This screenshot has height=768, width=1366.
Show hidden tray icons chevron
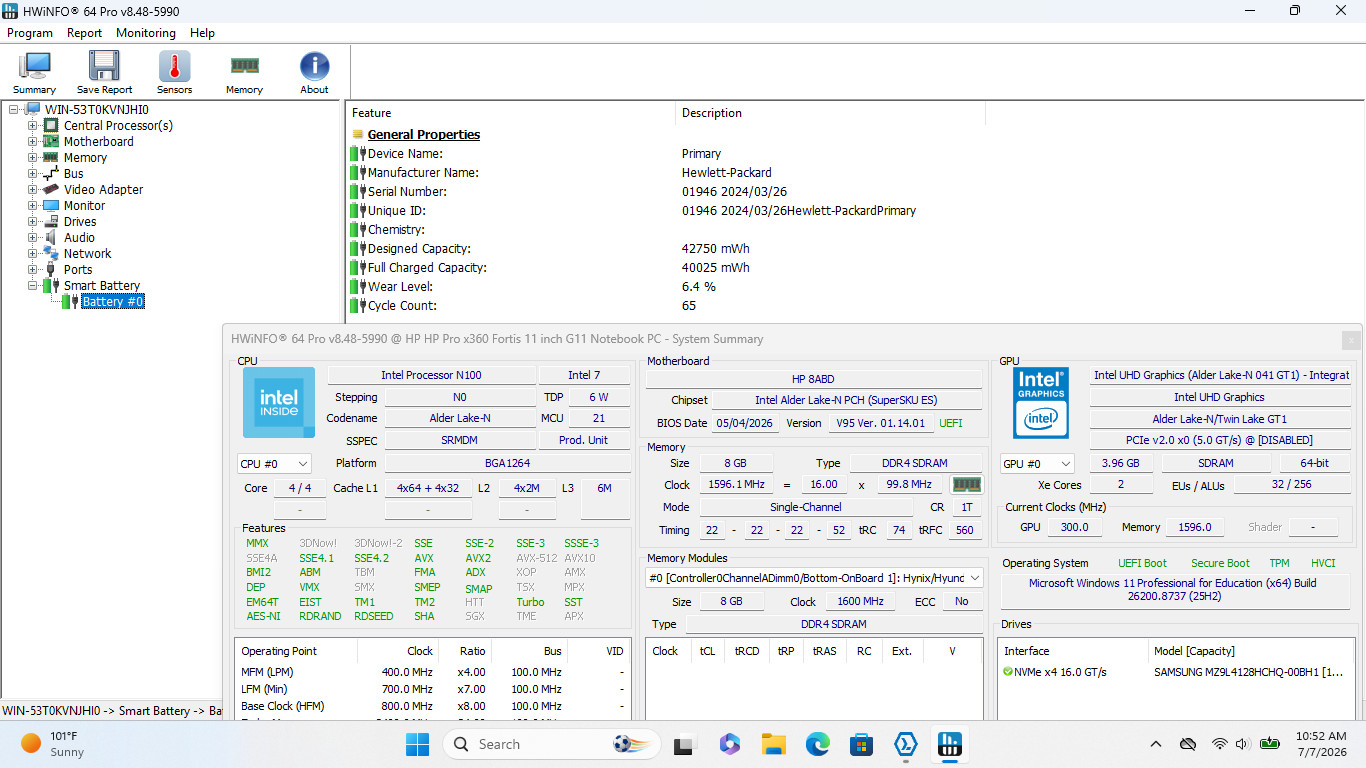[1156, 744]
